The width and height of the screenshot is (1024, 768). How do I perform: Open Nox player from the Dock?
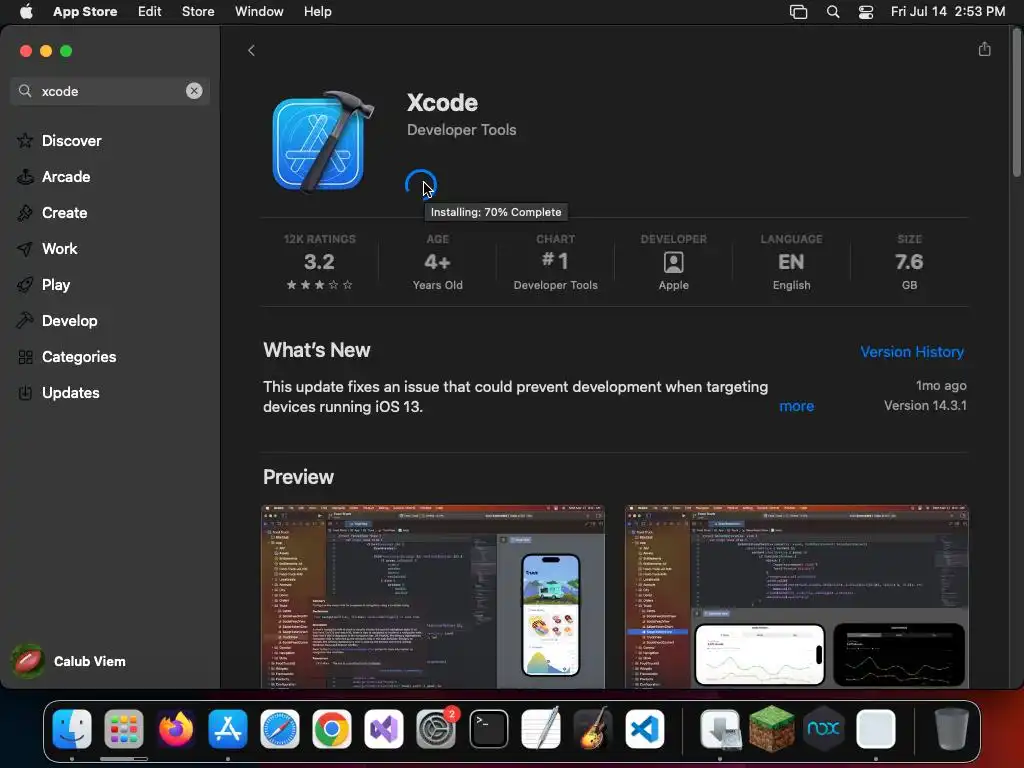(824, 729)
